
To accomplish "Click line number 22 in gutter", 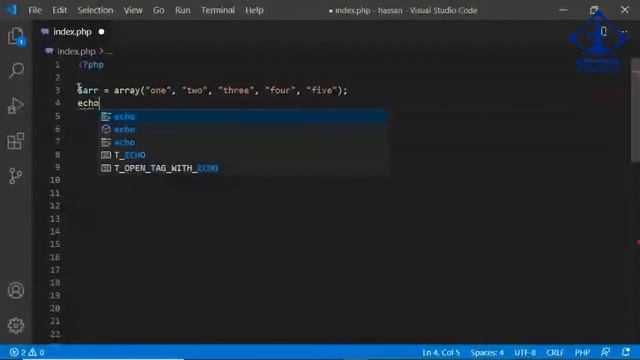I will (x=55, y=334).
